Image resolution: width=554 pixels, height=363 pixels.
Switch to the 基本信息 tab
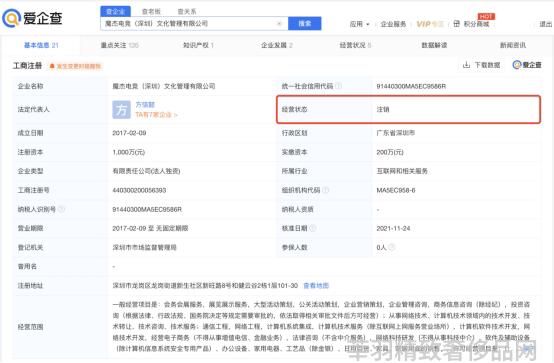click(x=41, y=45)
